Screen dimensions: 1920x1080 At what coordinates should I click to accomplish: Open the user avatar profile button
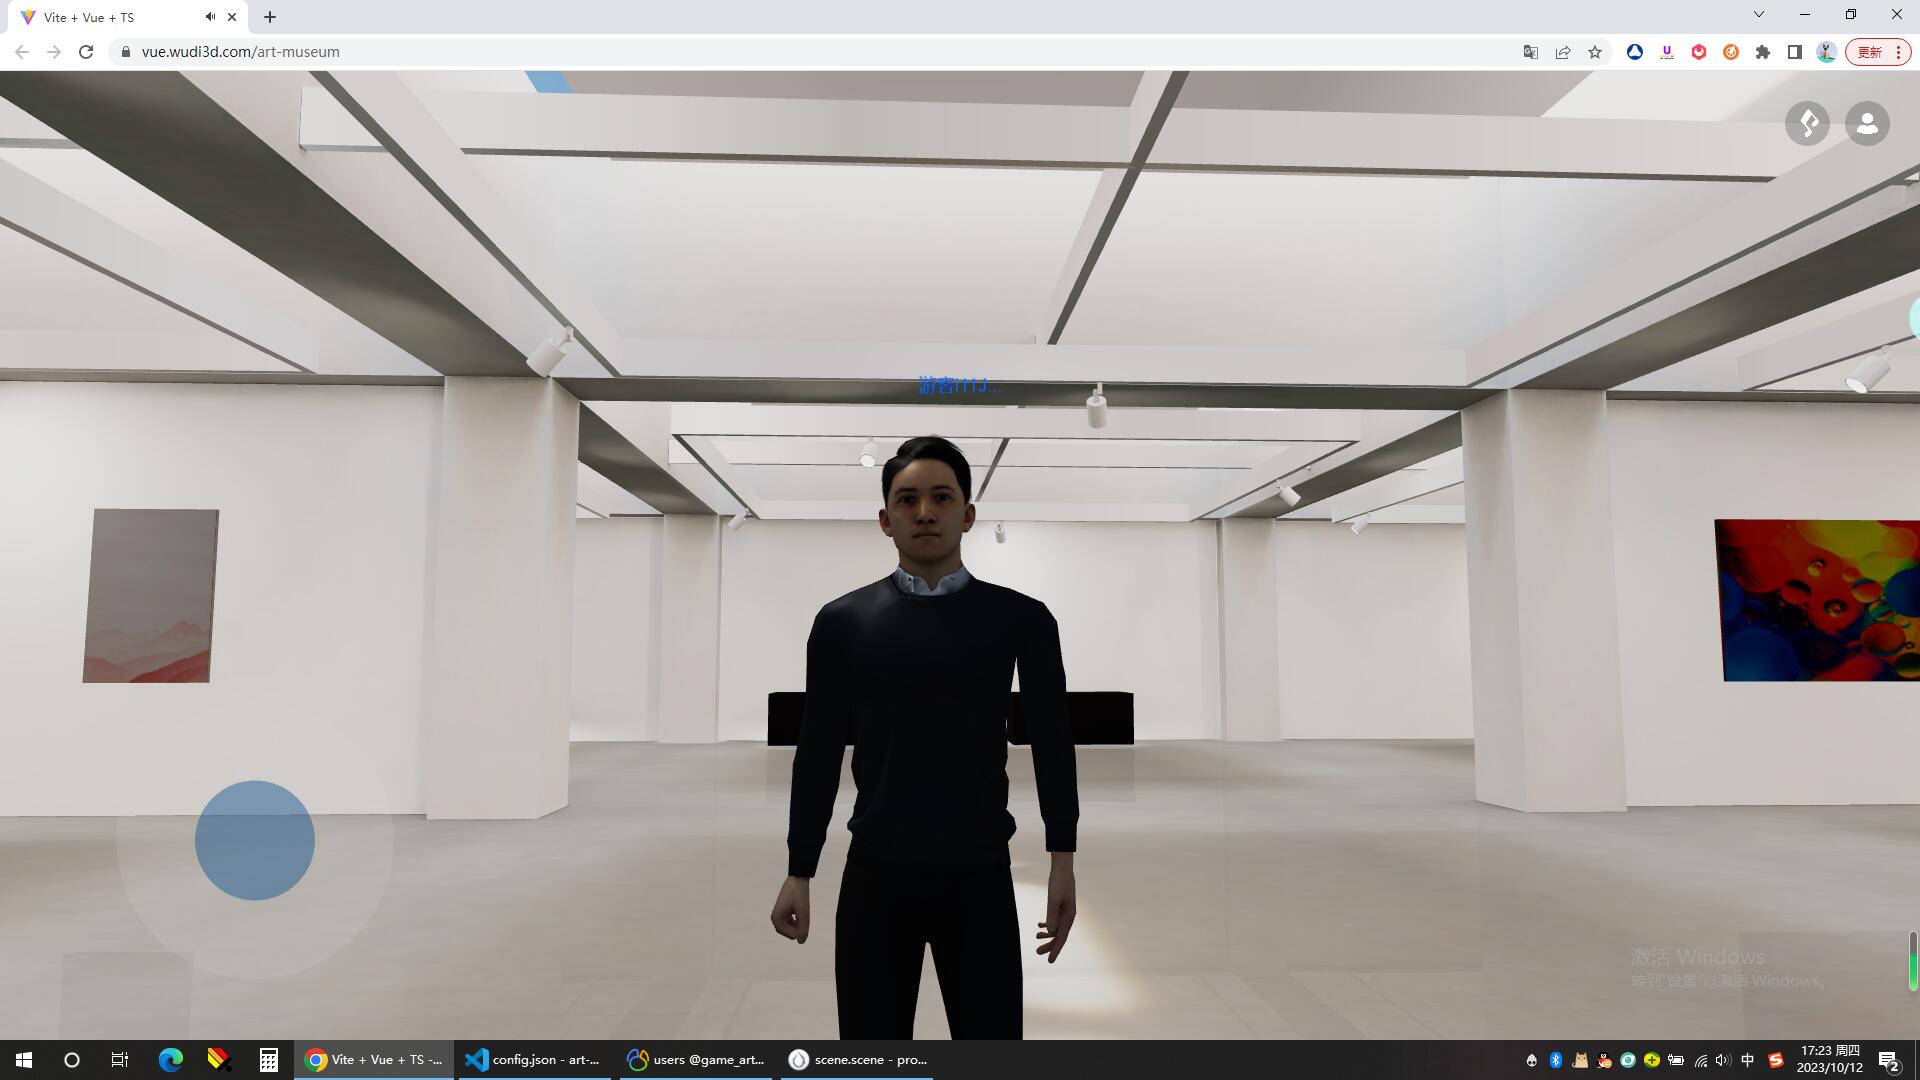click(x=1867, y=124)
